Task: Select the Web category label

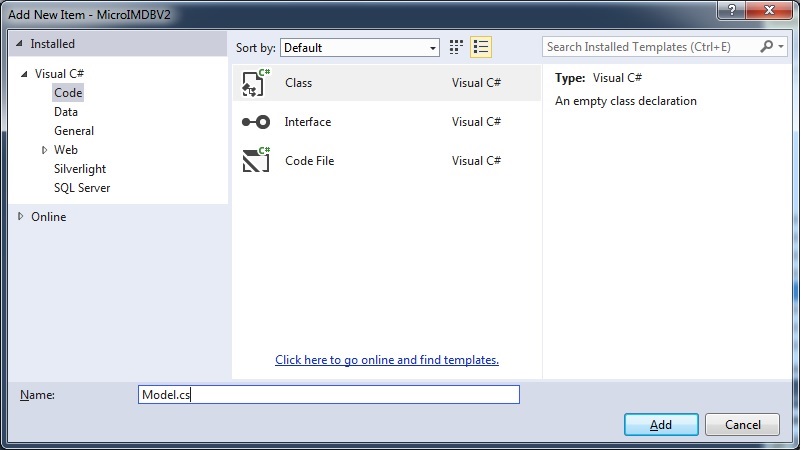Action: point(66,150)
